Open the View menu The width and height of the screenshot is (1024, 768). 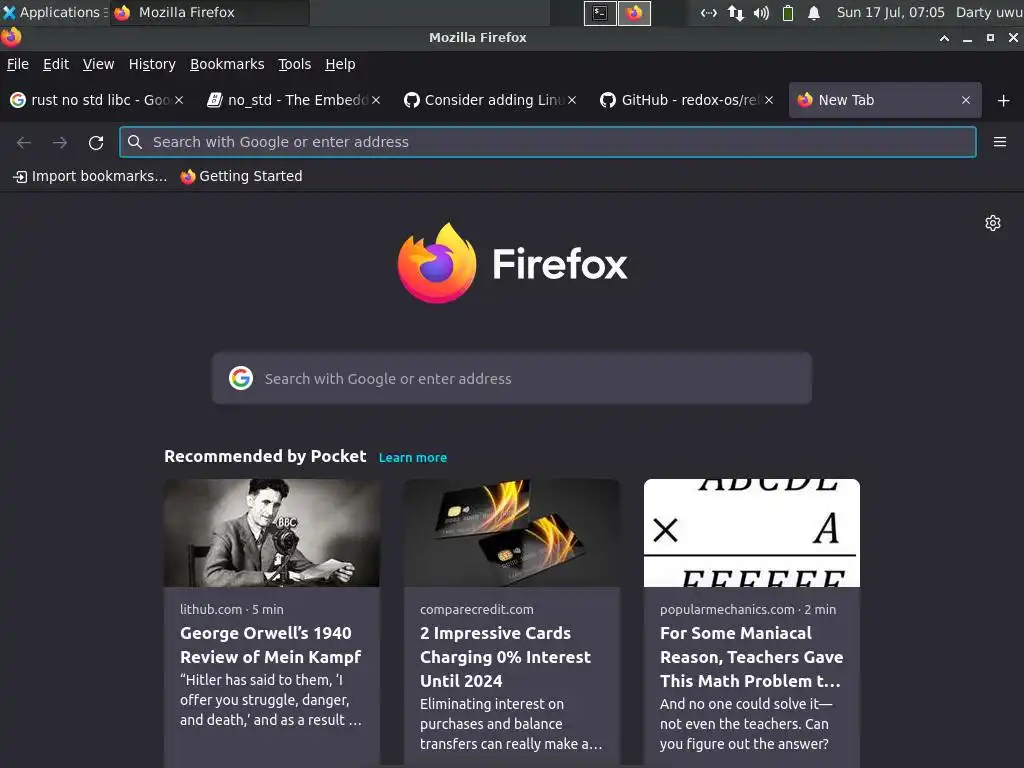pyautogui.click(x=98, y=64)
